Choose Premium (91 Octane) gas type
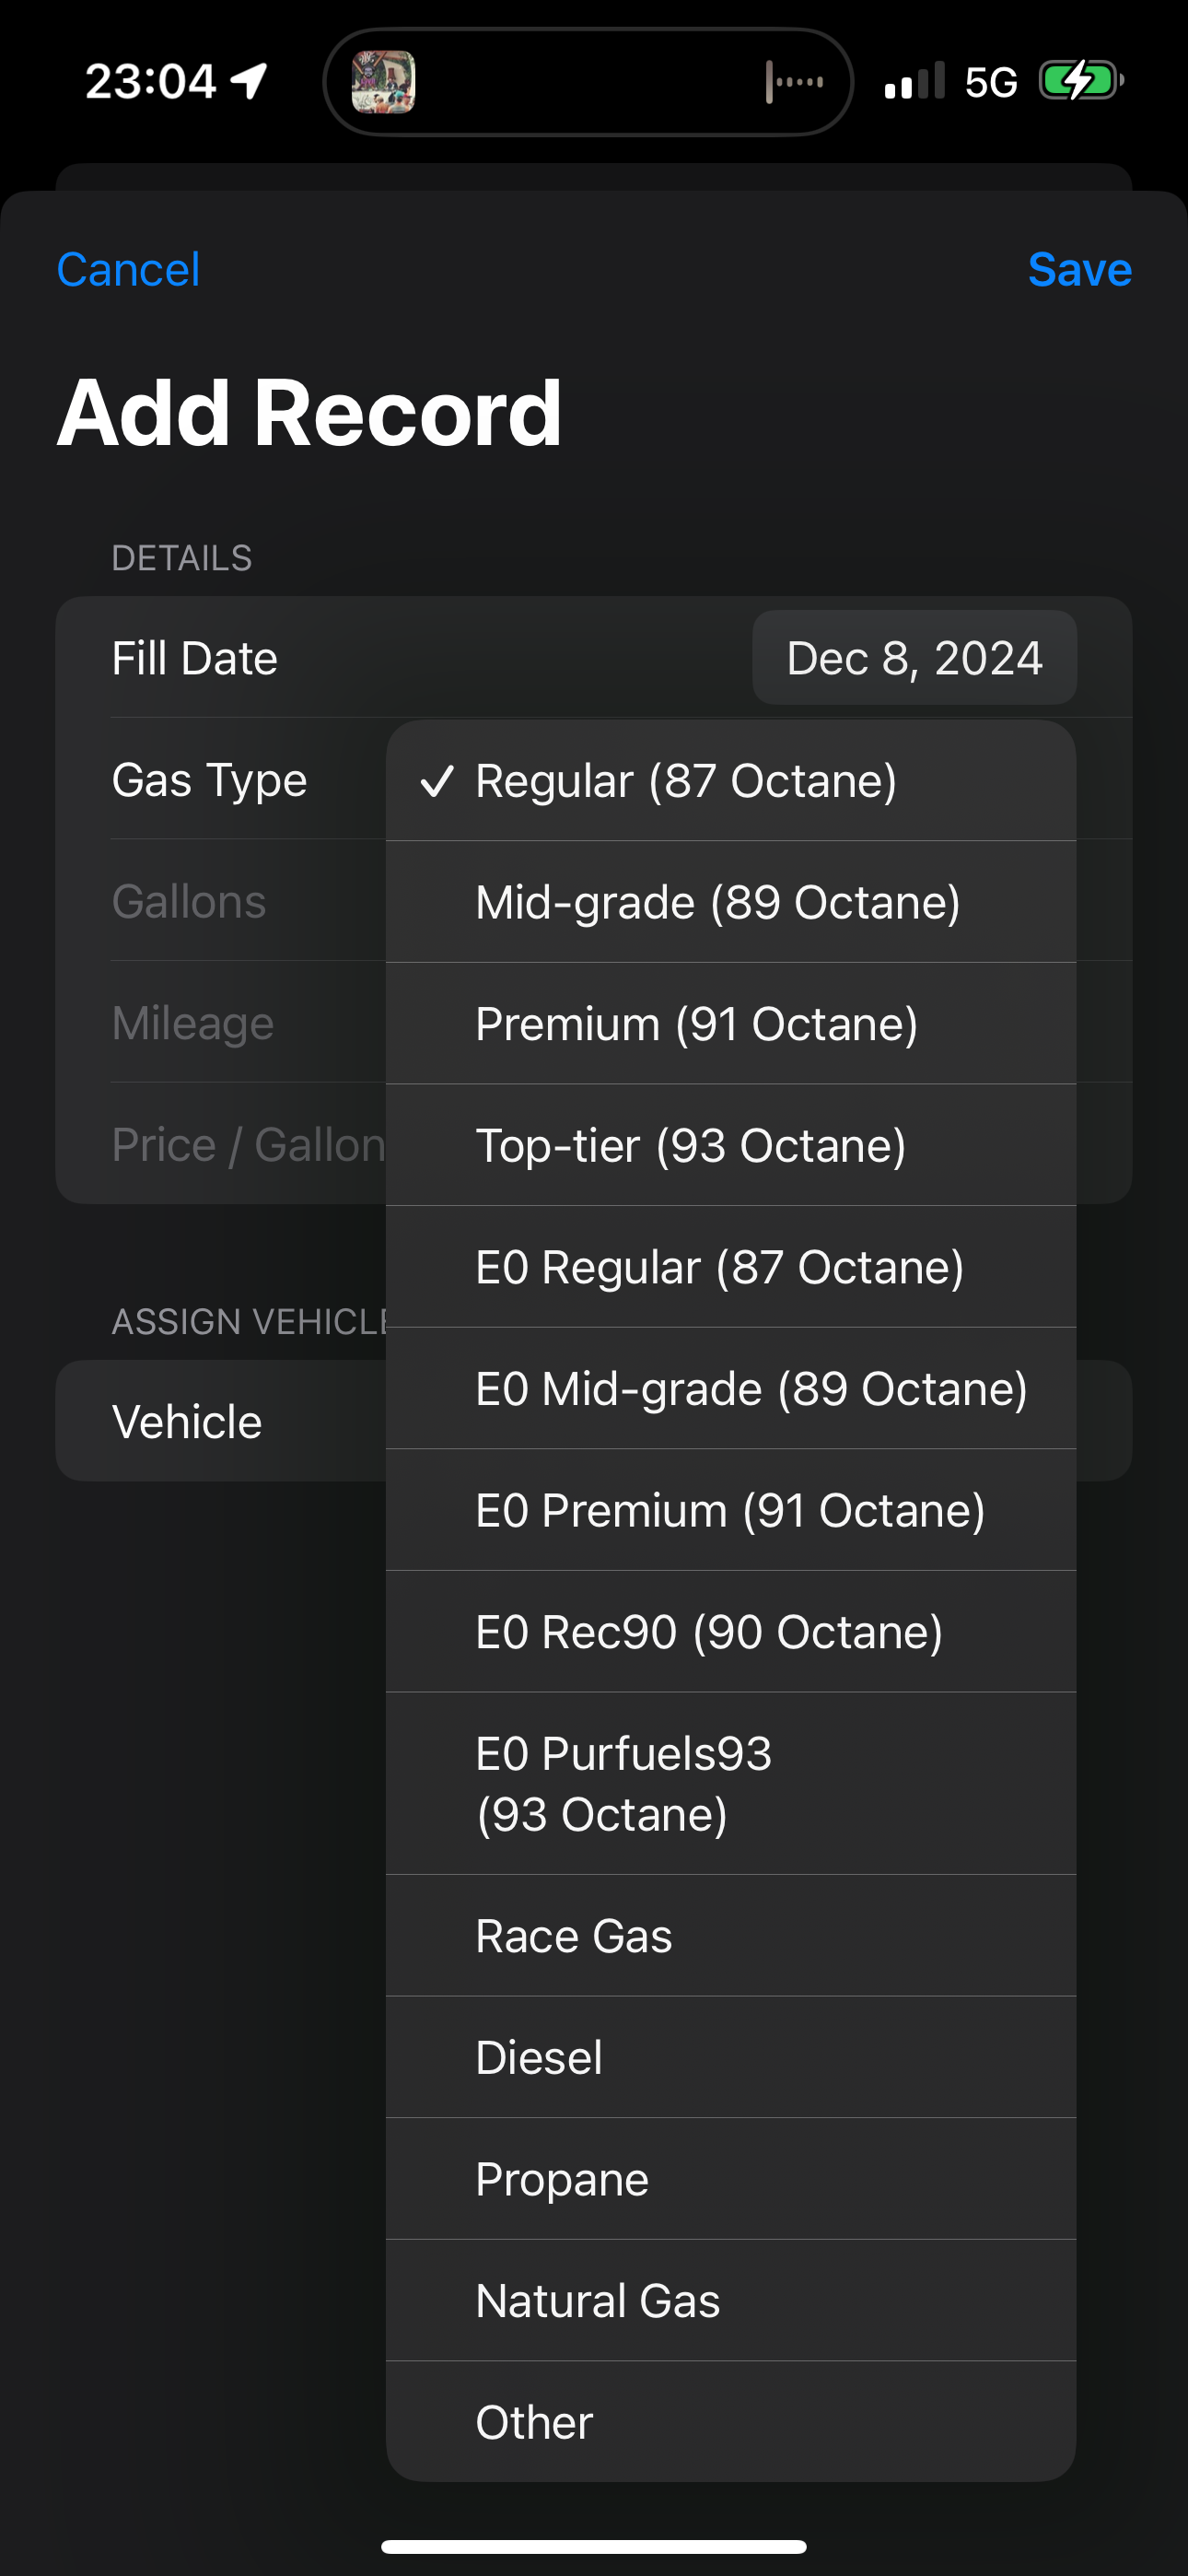Screen dimensions: 1188x2576 coord(731,1024)
